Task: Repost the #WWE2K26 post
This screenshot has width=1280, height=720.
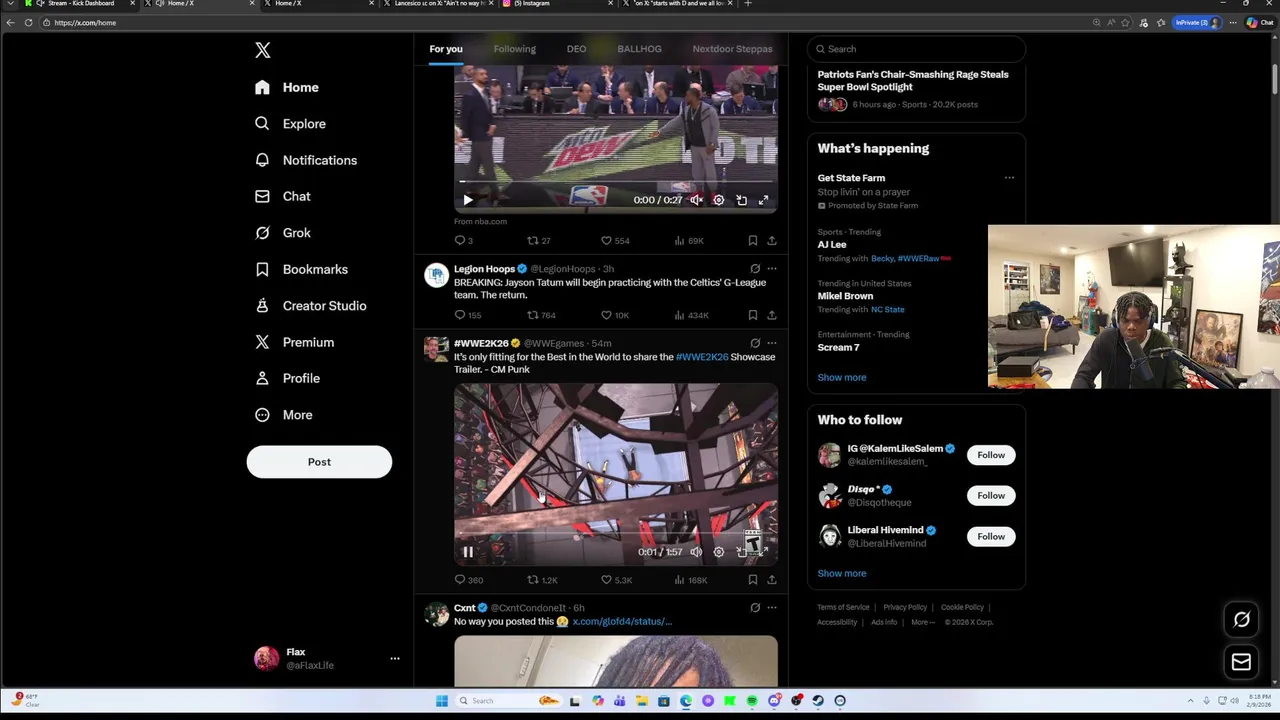Action: 542,580
